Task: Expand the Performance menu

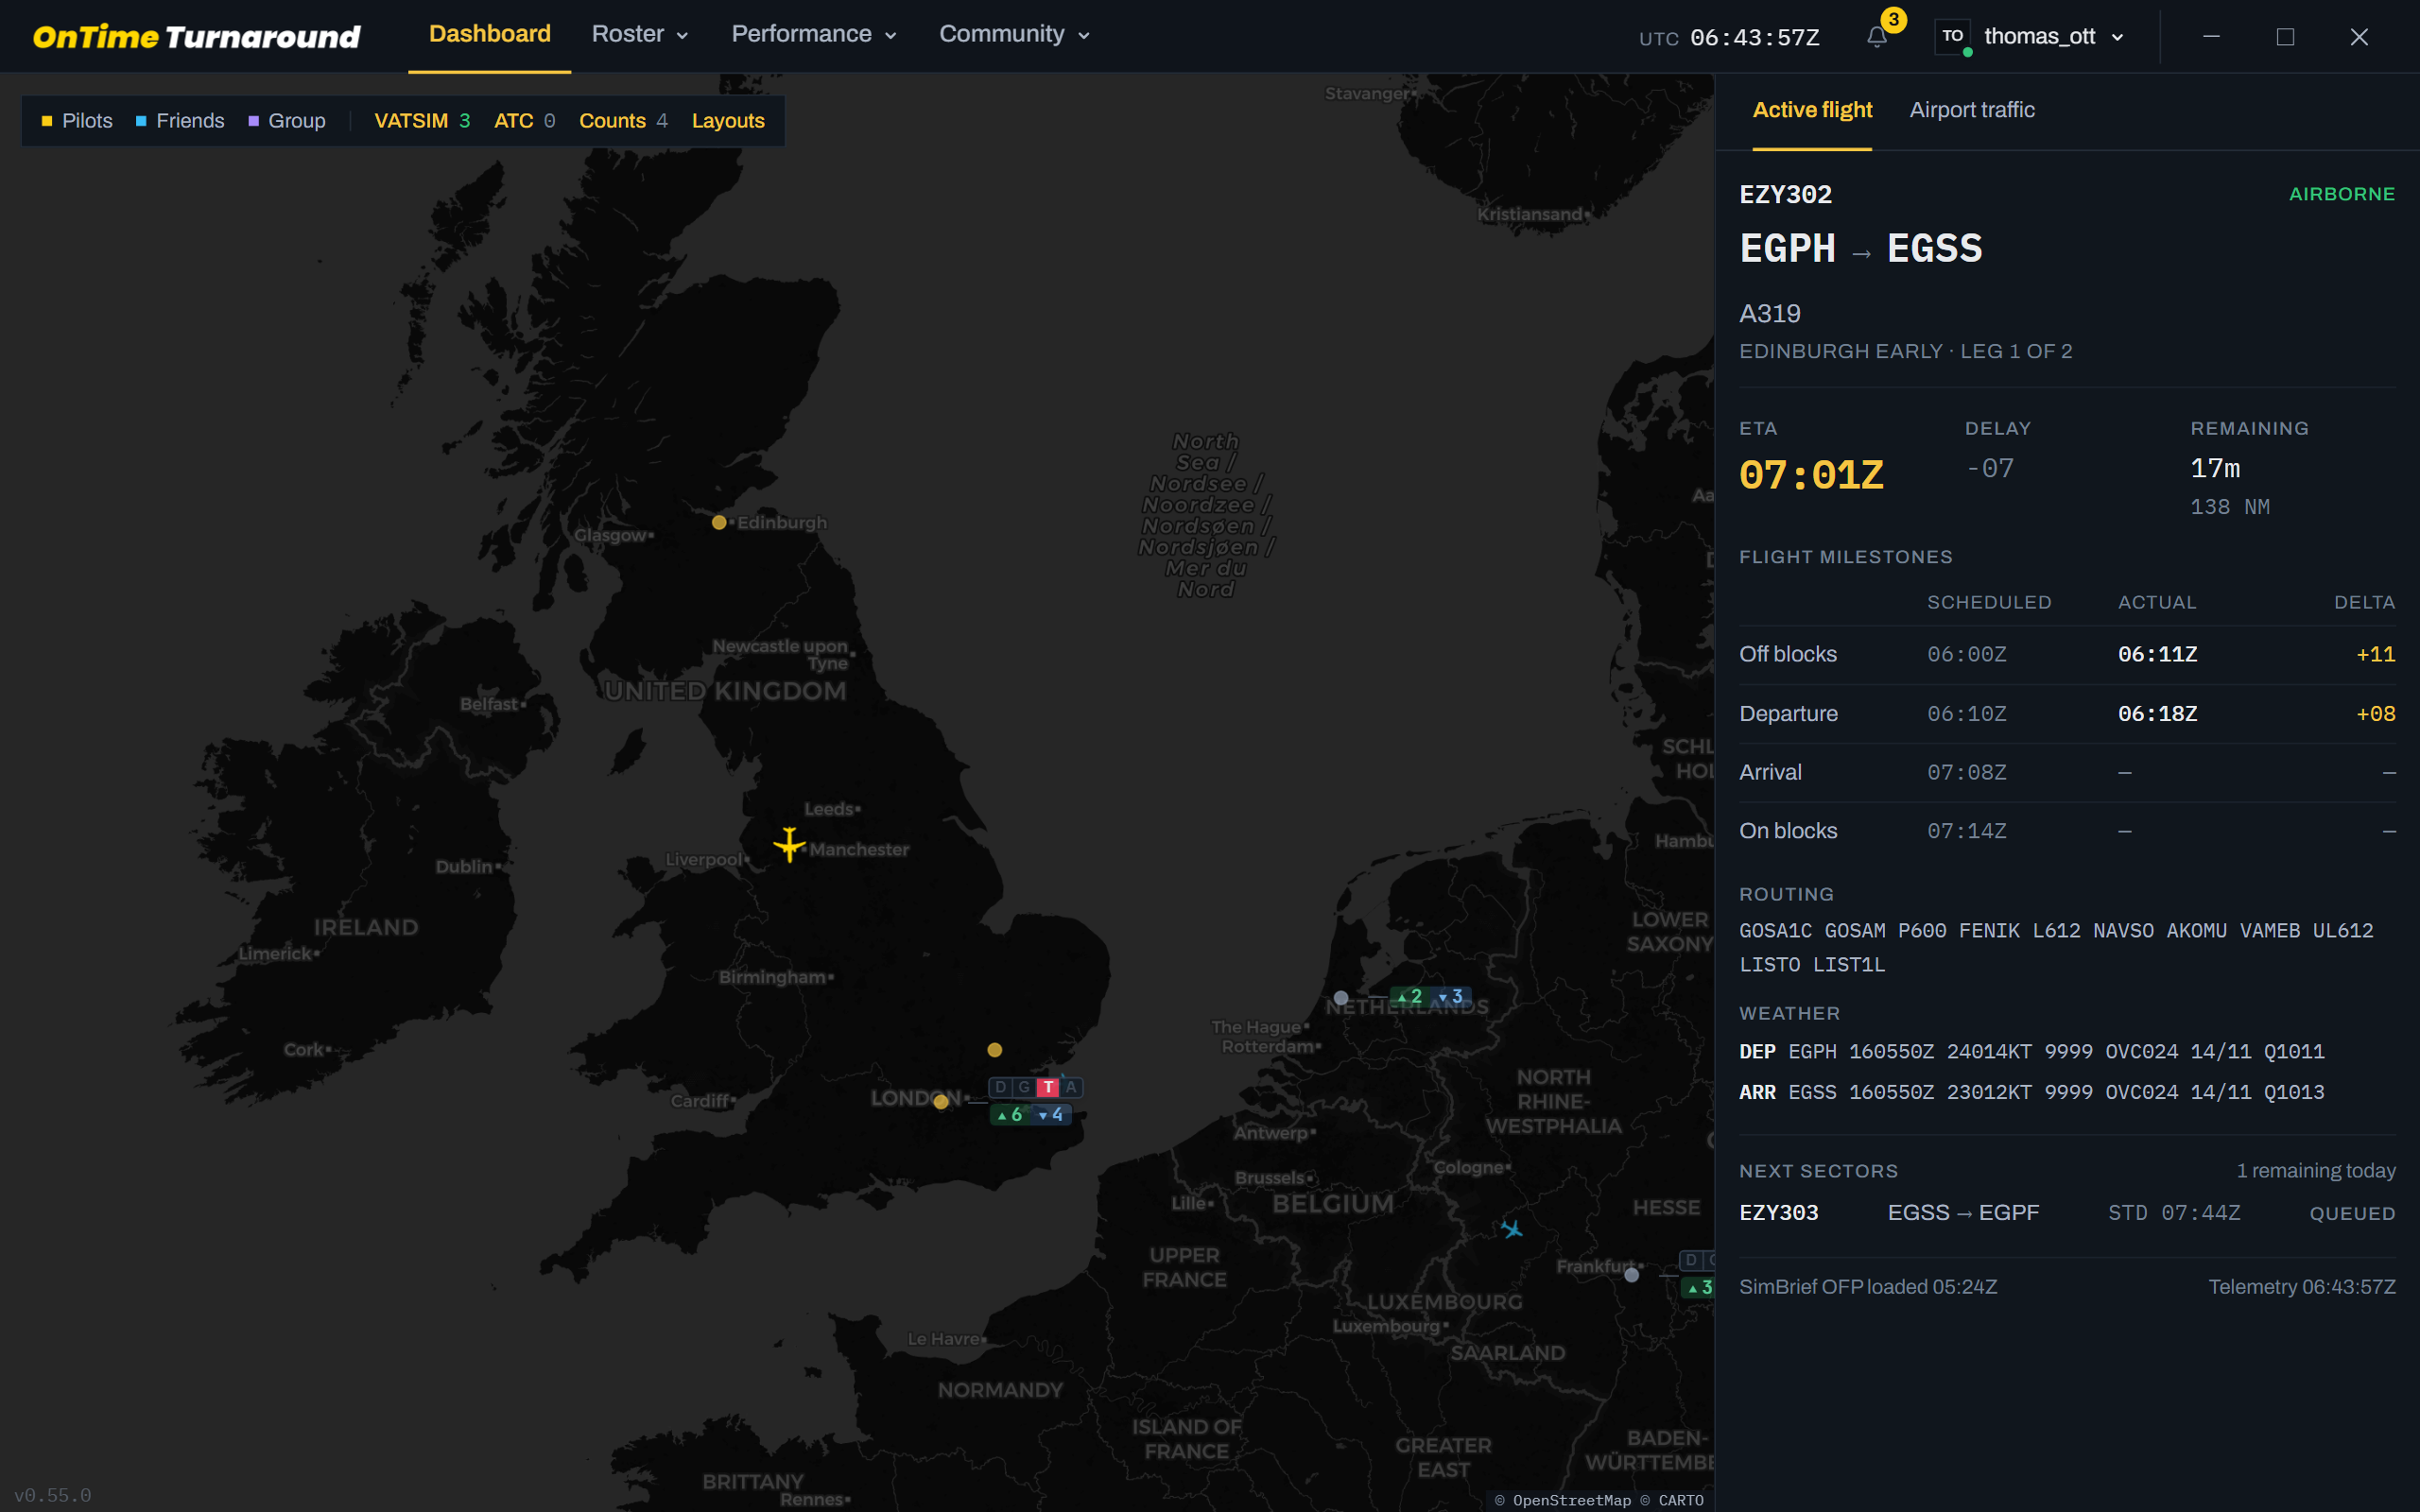Action: (814, 34)
